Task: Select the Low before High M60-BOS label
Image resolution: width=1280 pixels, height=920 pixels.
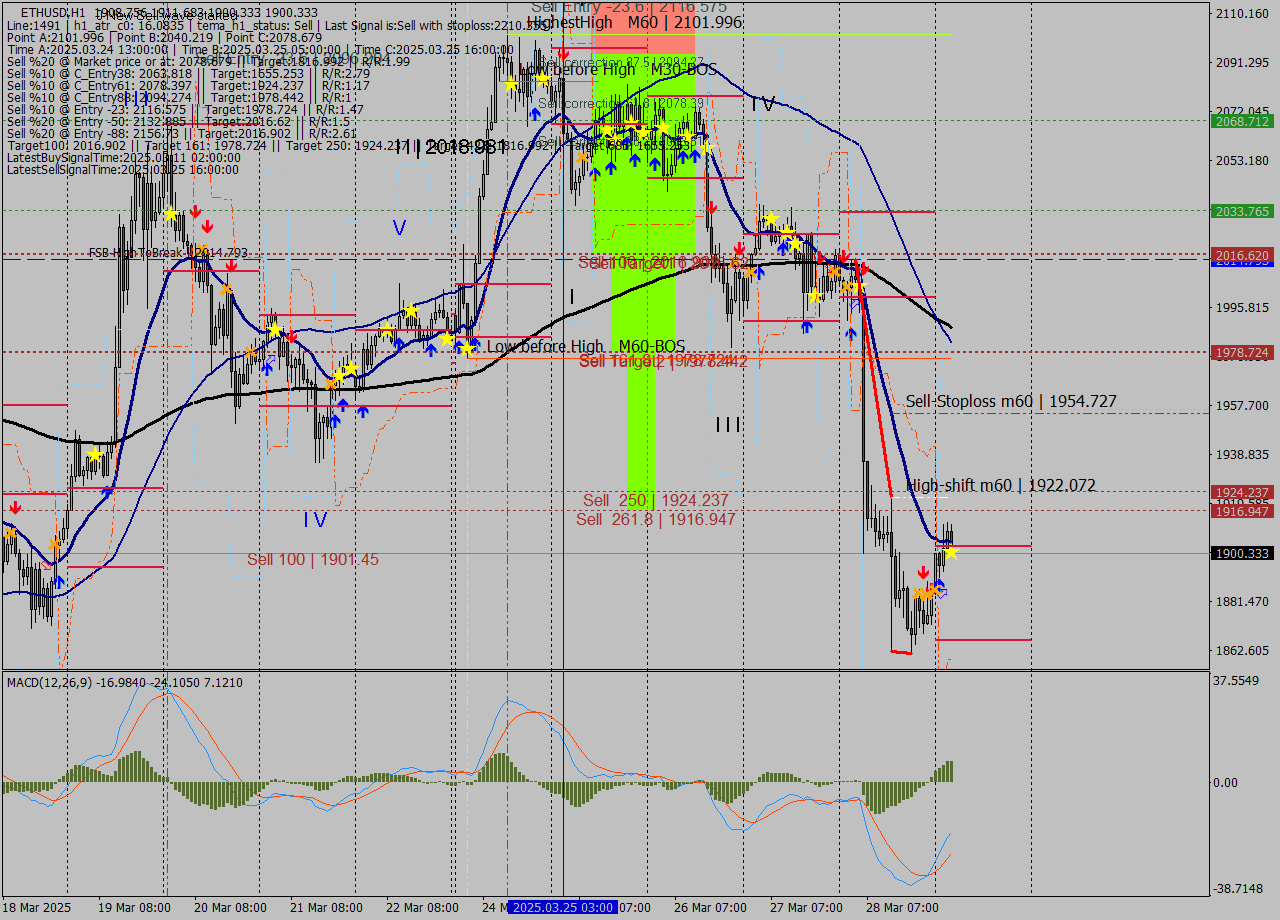Action: pos(585,346)
